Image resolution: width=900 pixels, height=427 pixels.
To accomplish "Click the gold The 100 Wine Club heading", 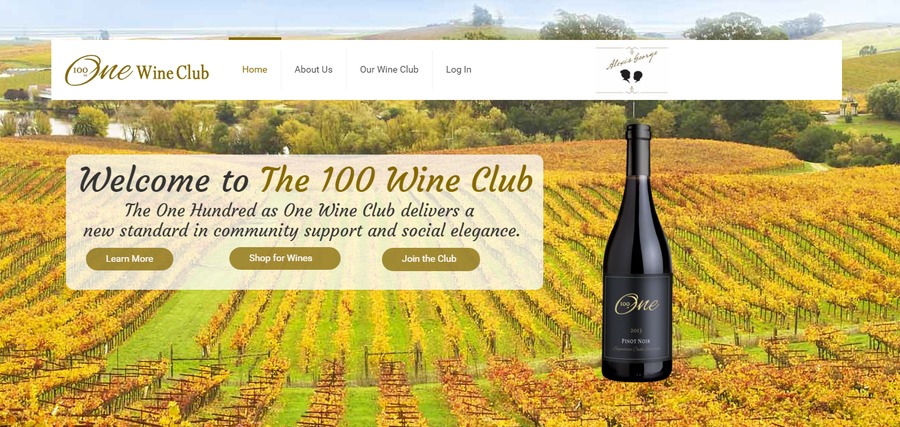I will pyautogui.click(x=397, y=179).
